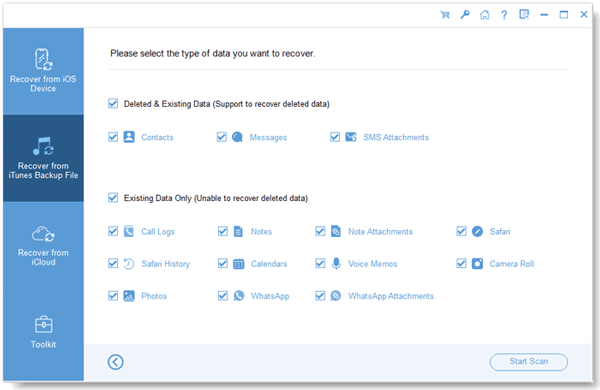The height and width of the screenshot is (390, 600).
Task: Click the Photos picture icon
Action: coord(129,296)
